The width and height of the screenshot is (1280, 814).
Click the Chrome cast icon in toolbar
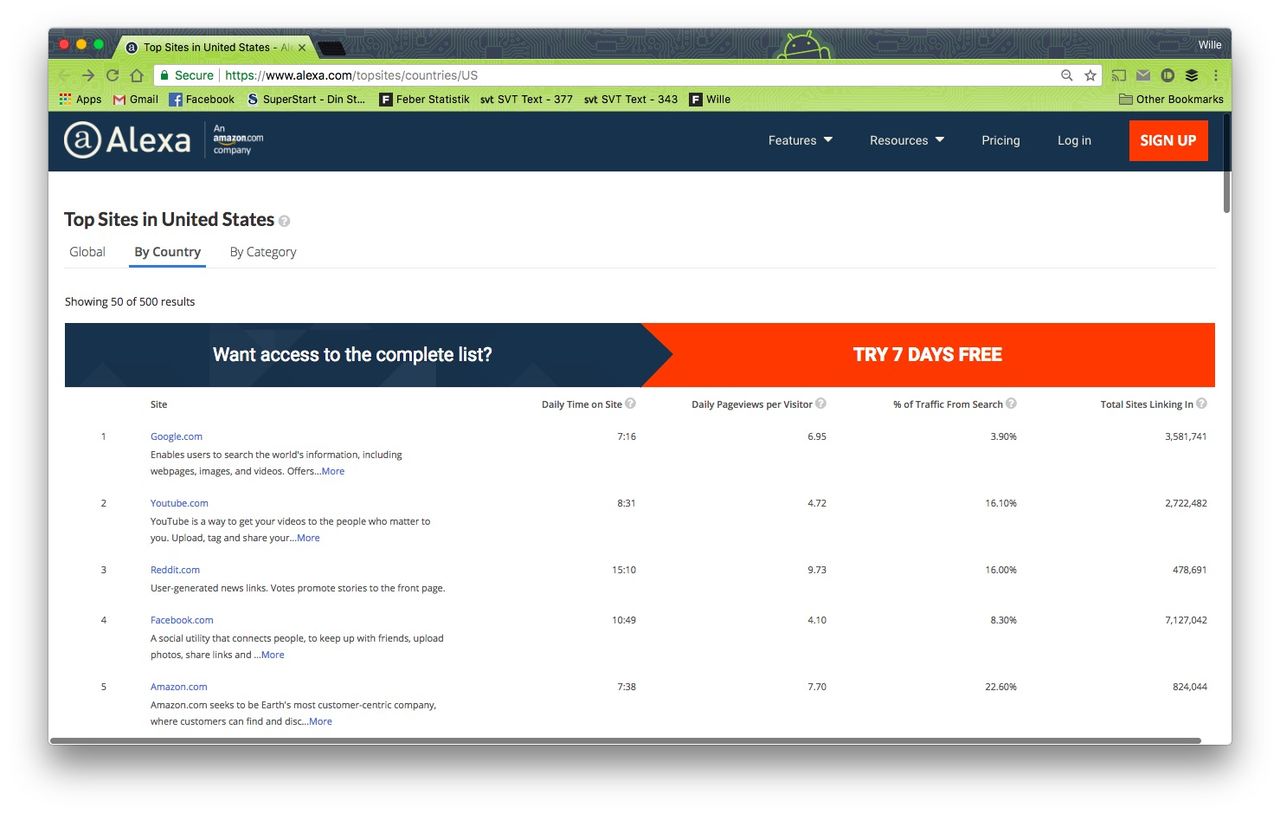(1119, 75)
